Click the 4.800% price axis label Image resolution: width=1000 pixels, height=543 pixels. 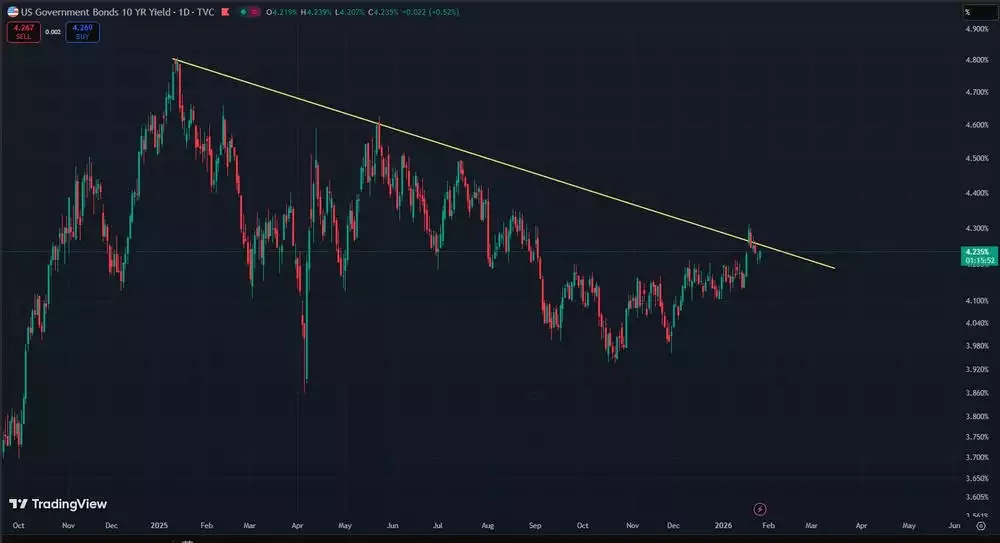[977, 60]
